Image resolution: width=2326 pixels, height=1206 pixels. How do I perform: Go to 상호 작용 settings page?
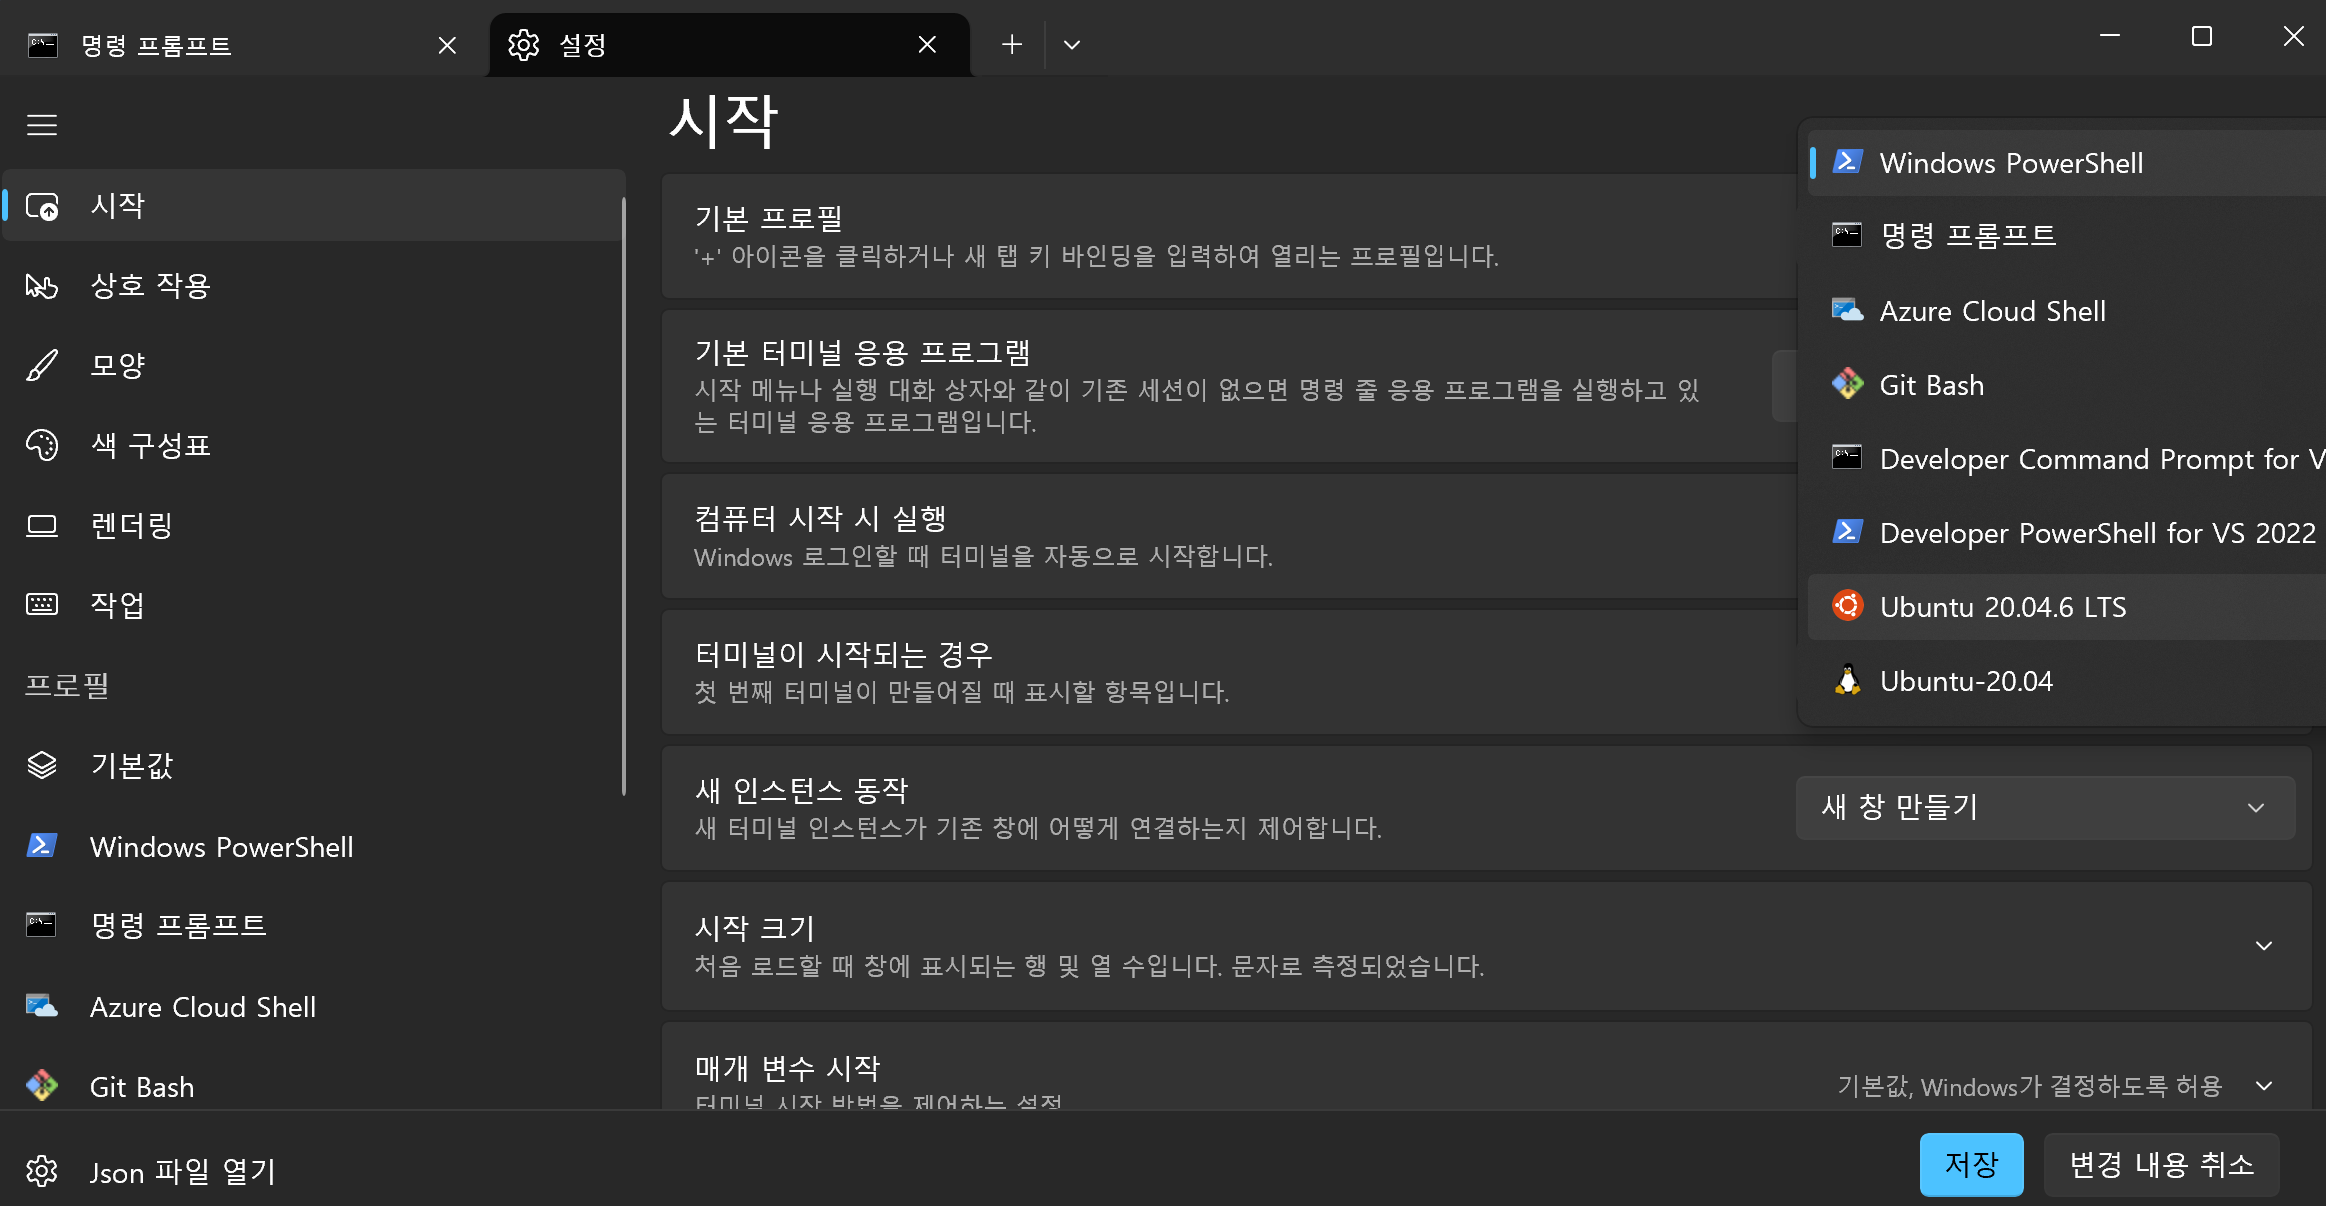[314, 286]
